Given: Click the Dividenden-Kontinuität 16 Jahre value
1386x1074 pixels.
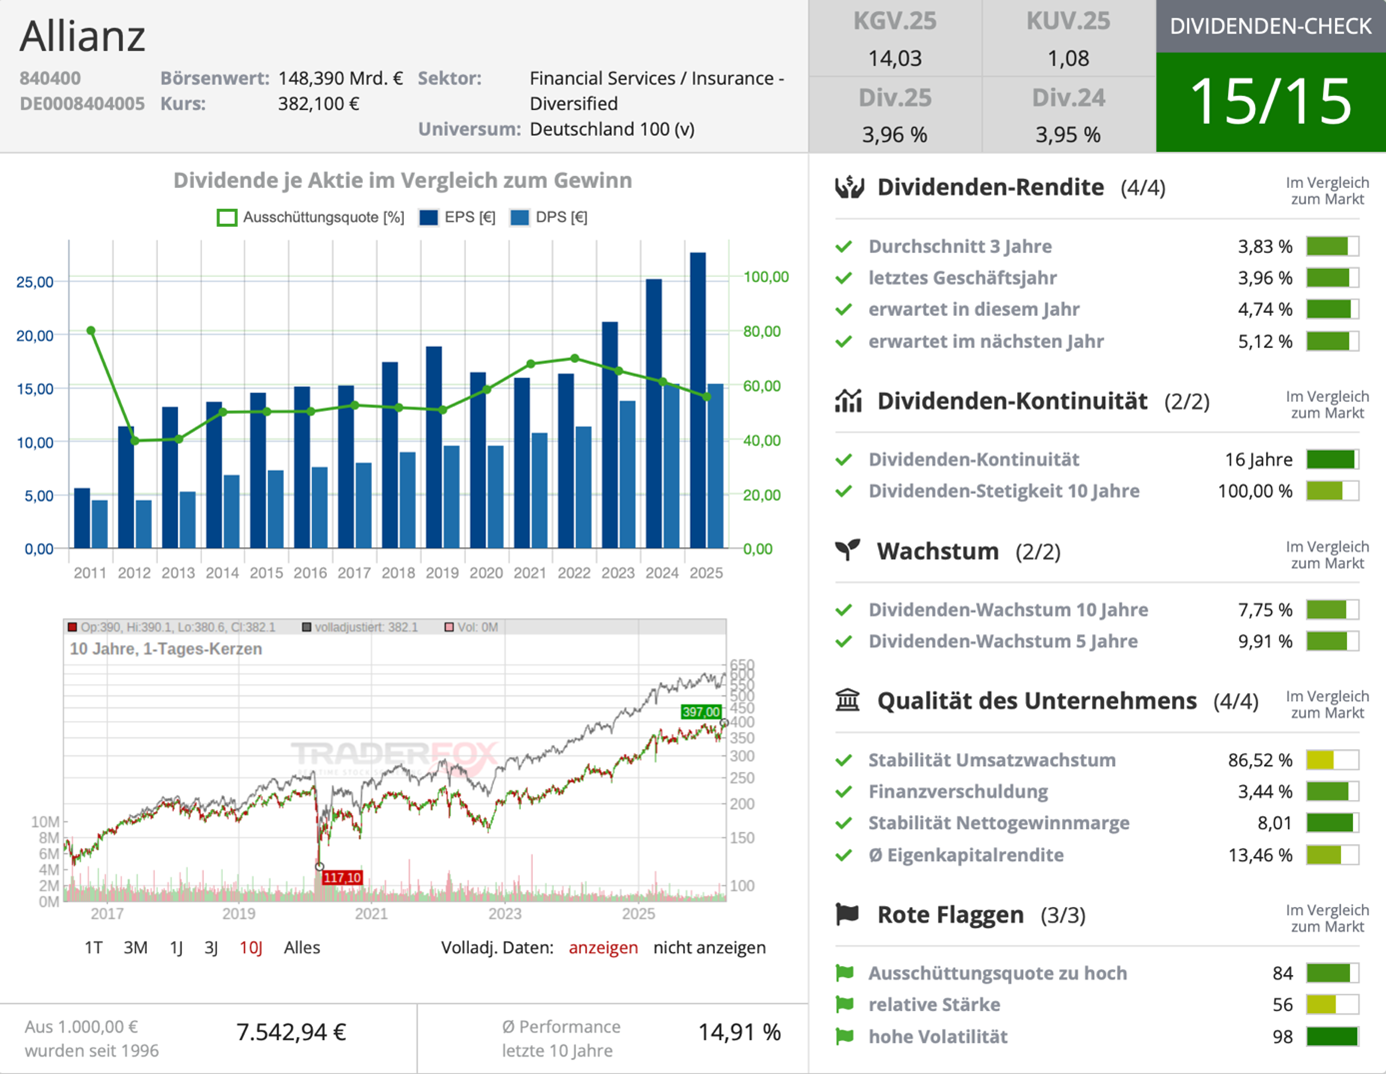Looking at the screenshot, I should [1258, 459].
